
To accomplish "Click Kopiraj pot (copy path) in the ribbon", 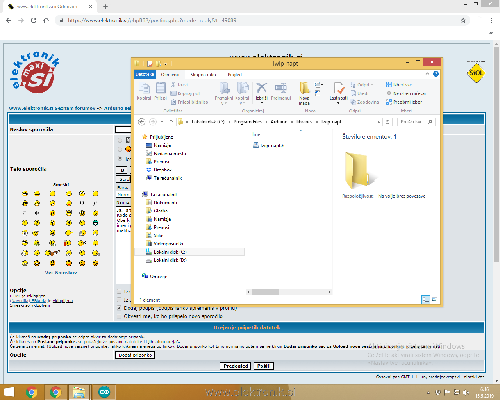I will tap(185, 94).
